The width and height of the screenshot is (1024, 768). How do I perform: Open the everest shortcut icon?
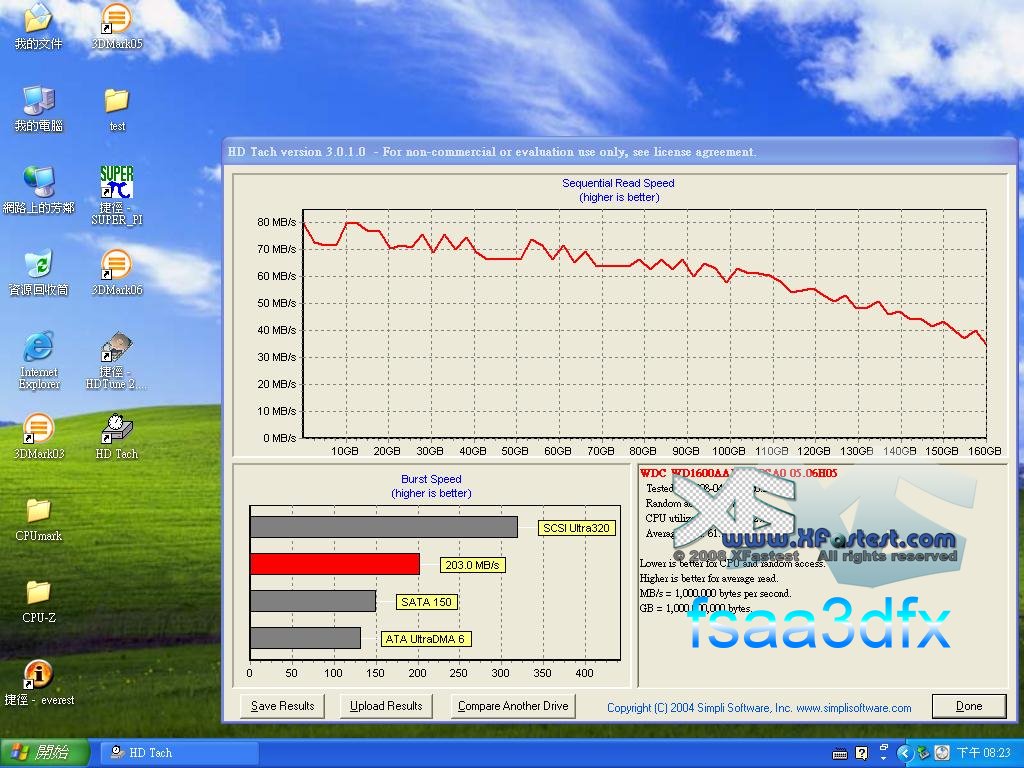tap(38, 676)
